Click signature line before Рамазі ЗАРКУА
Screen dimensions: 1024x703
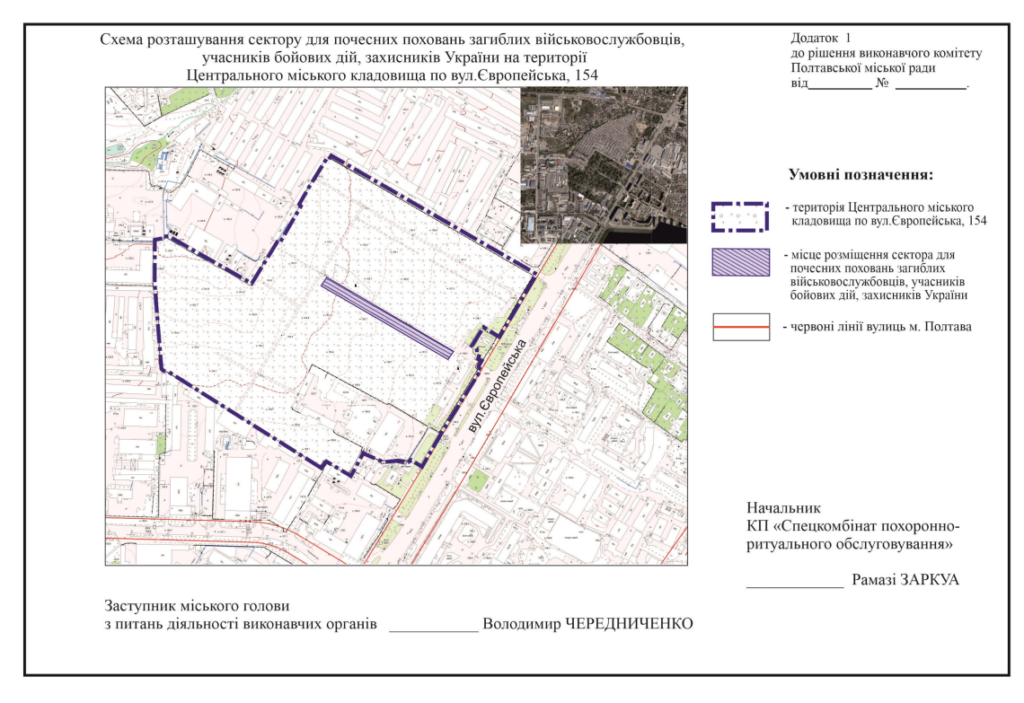coord(794,581)
